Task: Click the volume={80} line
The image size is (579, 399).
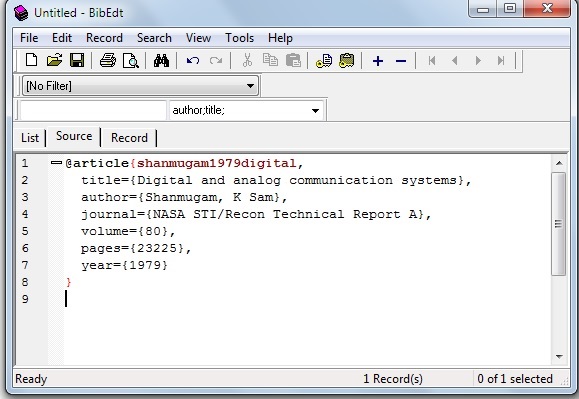Action: point(128,231)
